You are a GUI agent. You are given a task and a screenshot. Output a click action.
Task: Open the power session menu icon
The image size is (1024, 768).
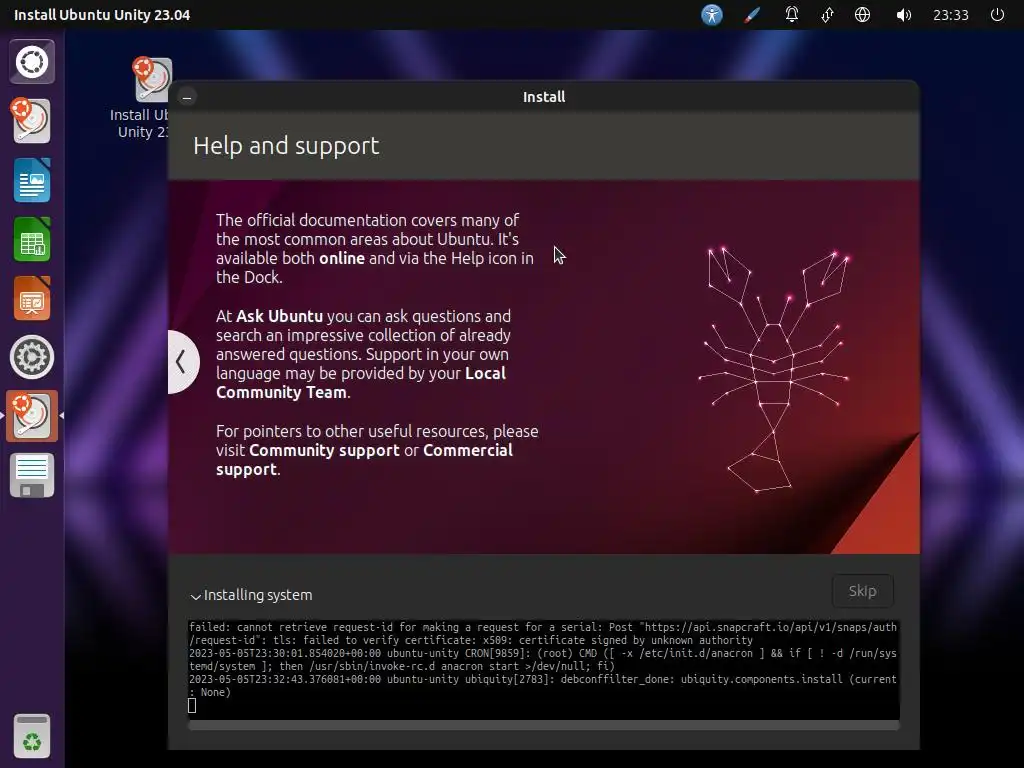point(997,14)
